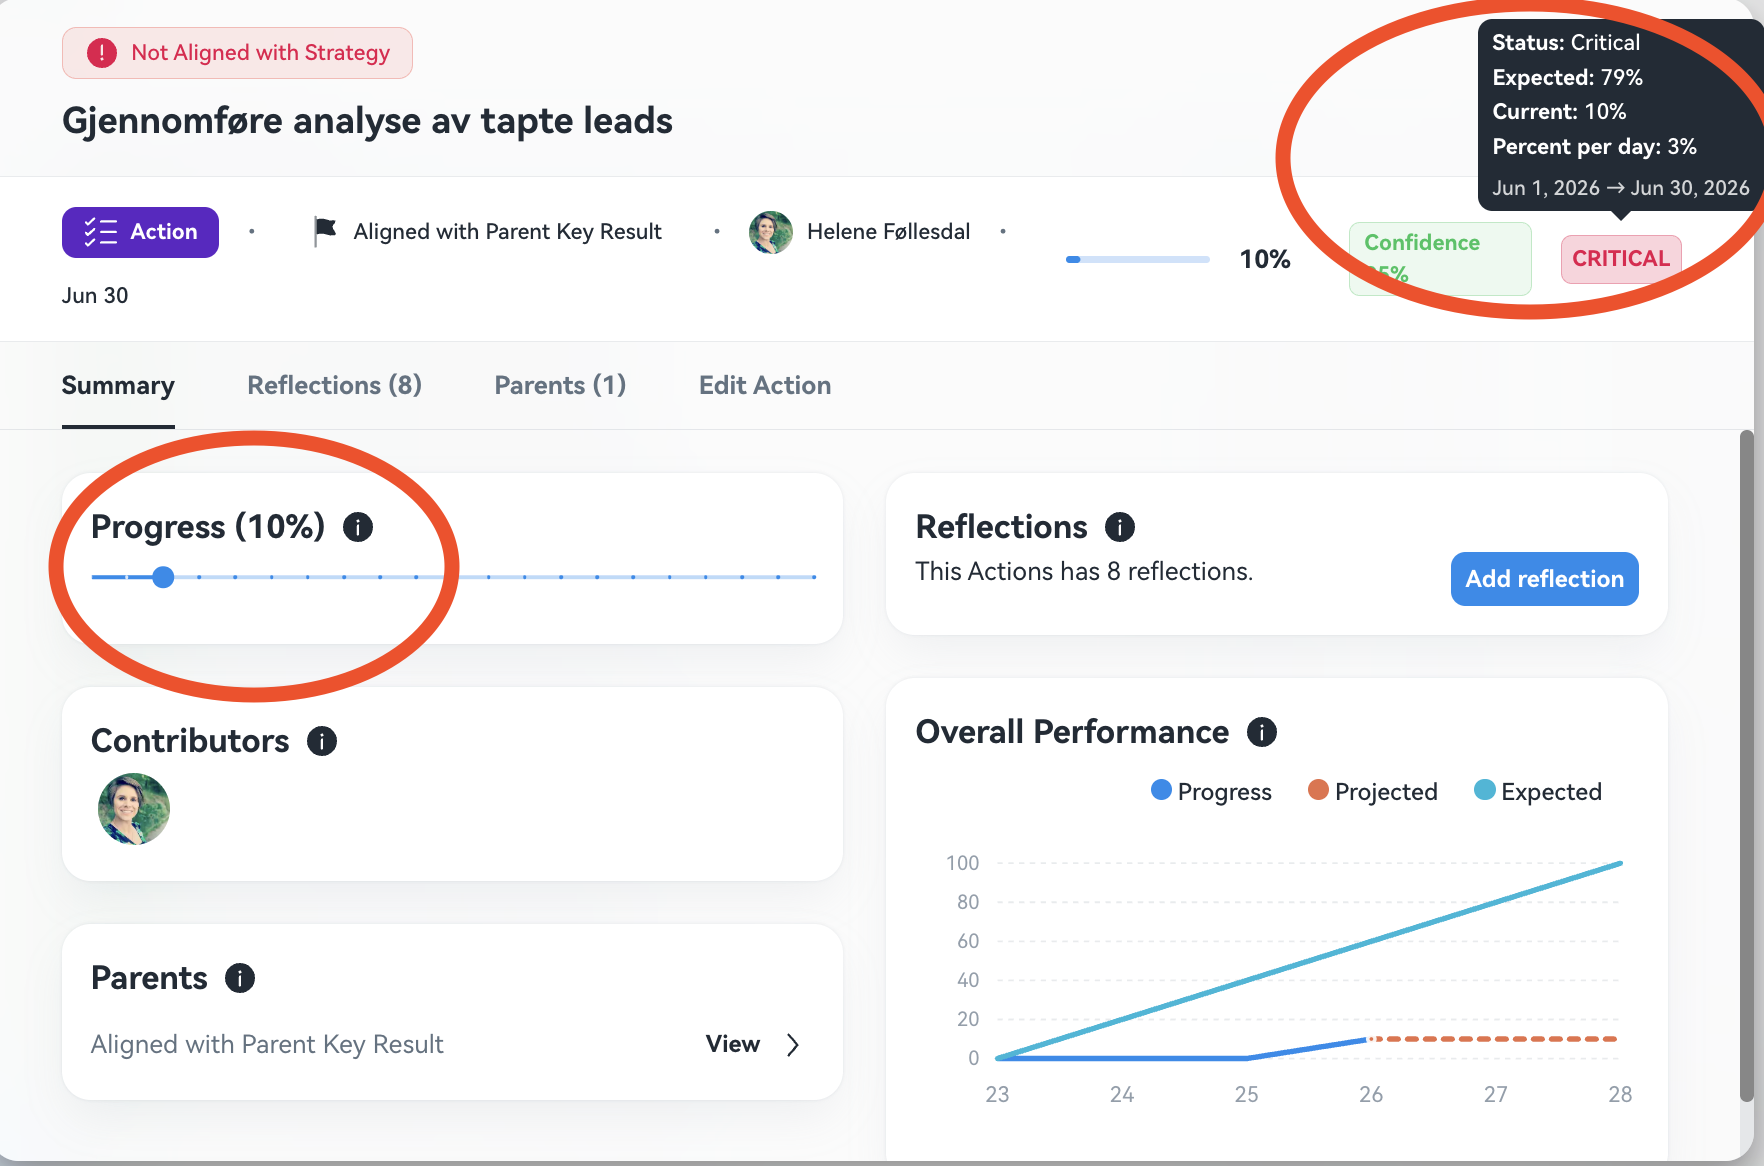The height and width of the screenshot is (1166, 1764).
Task: Click the contributor photo thumbnail
Action: (x=134, y=809)
